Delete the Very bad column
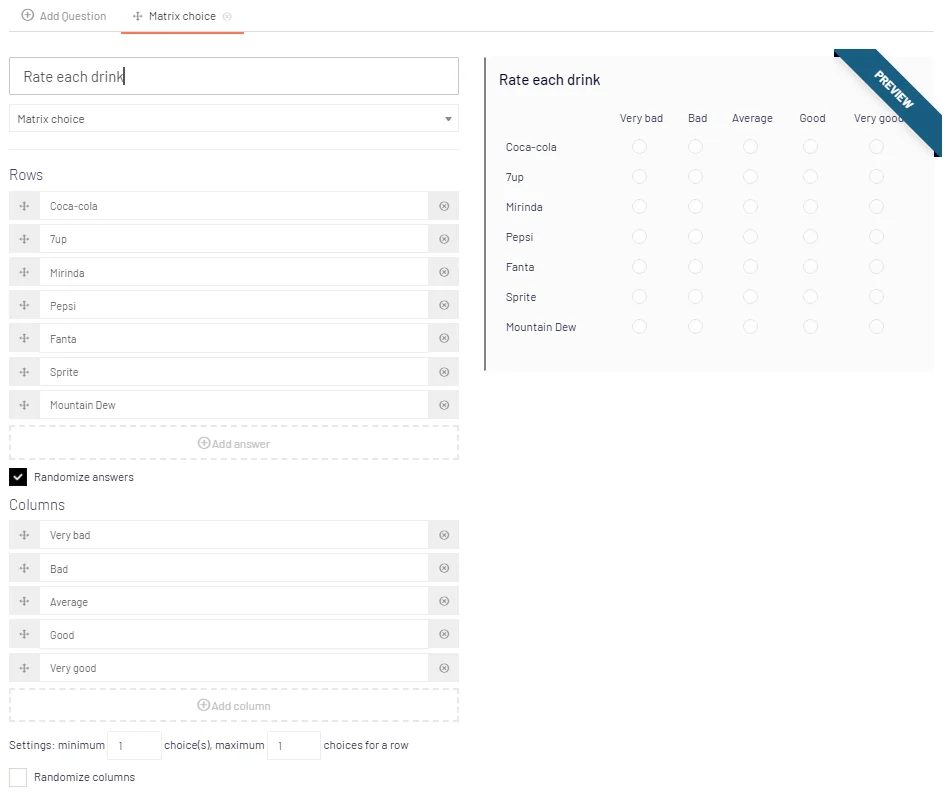The width and height of the screenshot is (947, 793). pos(444,535)
